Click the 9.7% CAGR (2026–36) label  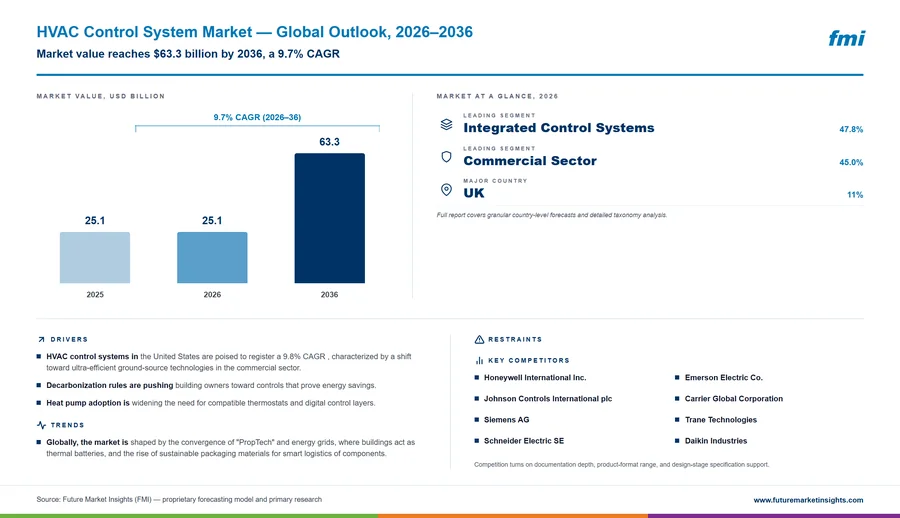[x=257, y=117]
